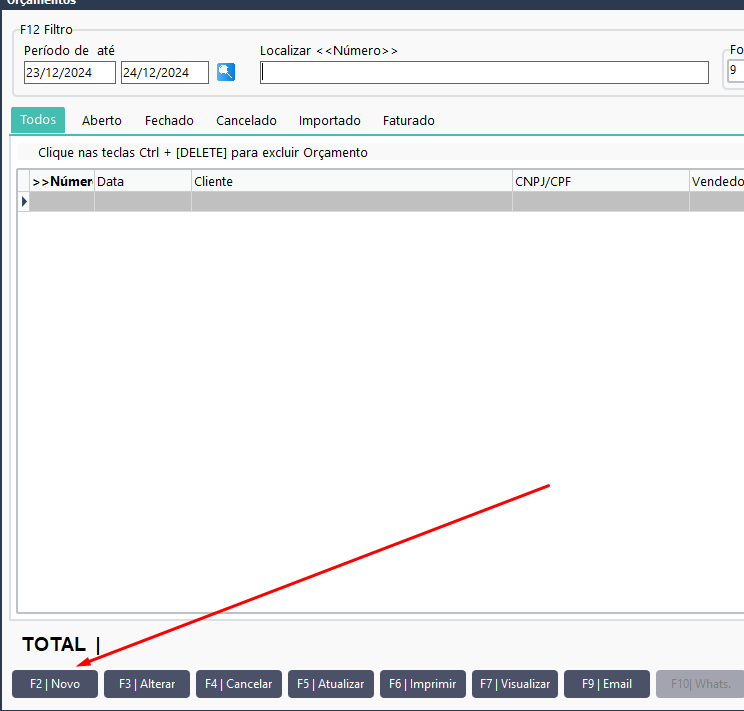
Task: Click the F2 | Novo button
Action: coord(55,684)
